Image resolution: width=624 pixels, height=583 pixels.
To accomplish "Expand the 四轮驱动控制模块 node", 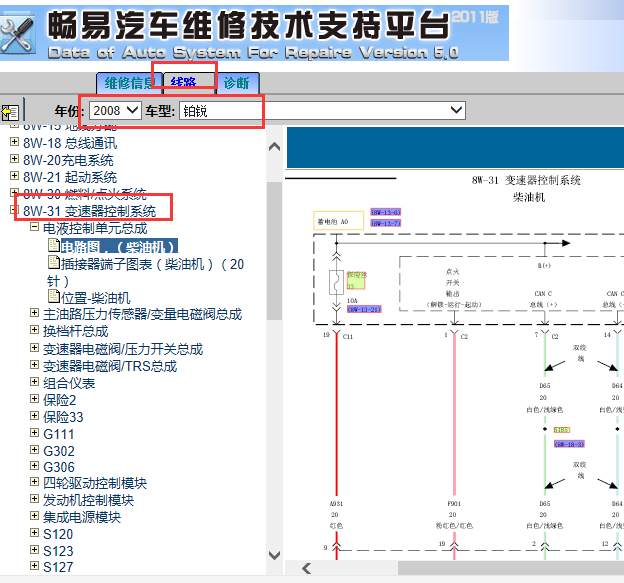I will [35, 482].
